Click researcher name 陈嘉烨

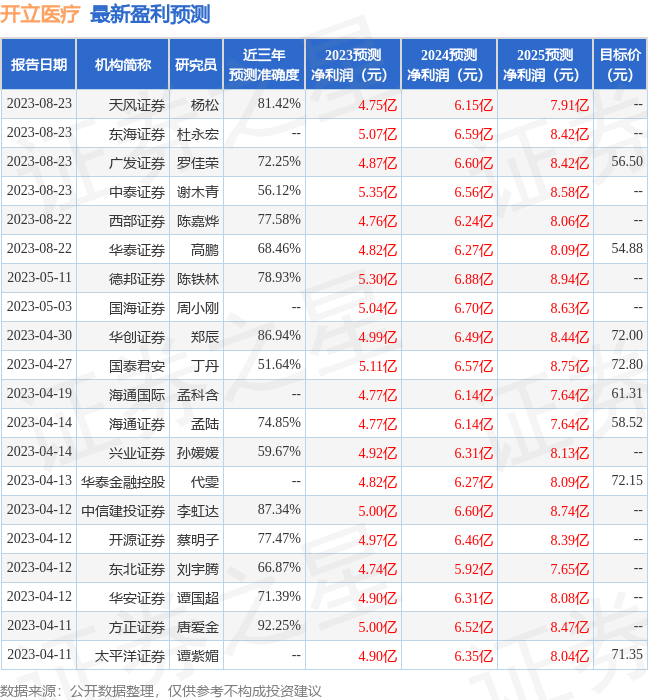click(198, 221)
